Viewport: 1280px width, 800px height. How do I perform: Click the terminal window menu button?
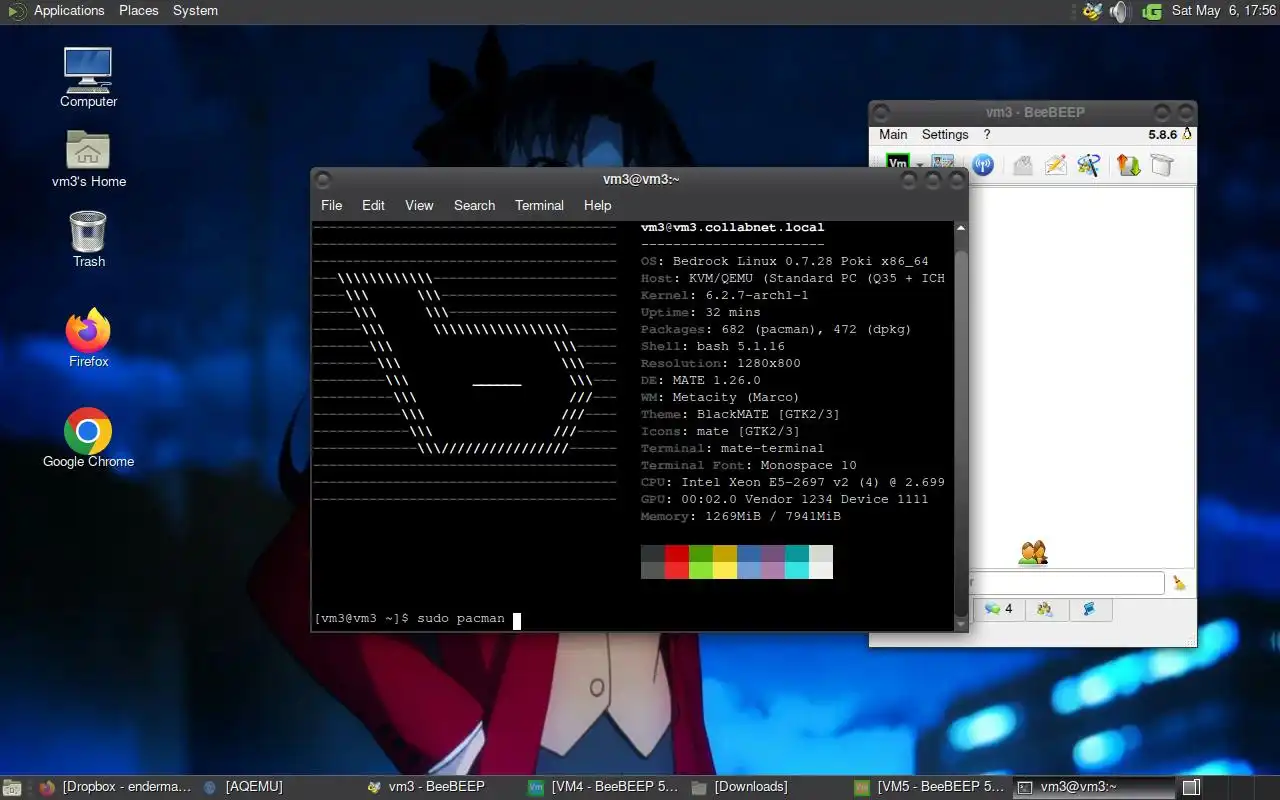323,180
